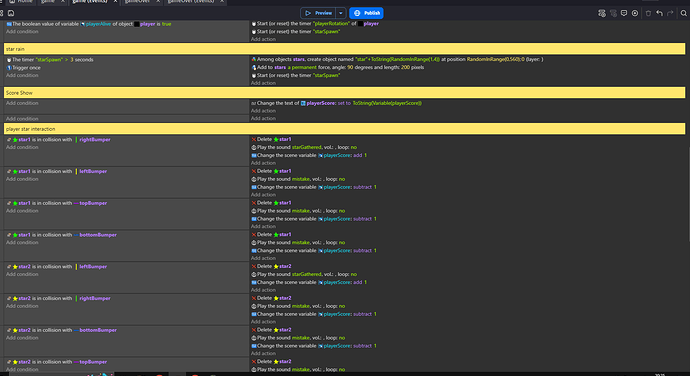Open the search in events magnifier
The image size is (690, 376).
pyautogui.click(x=683, y=13)
